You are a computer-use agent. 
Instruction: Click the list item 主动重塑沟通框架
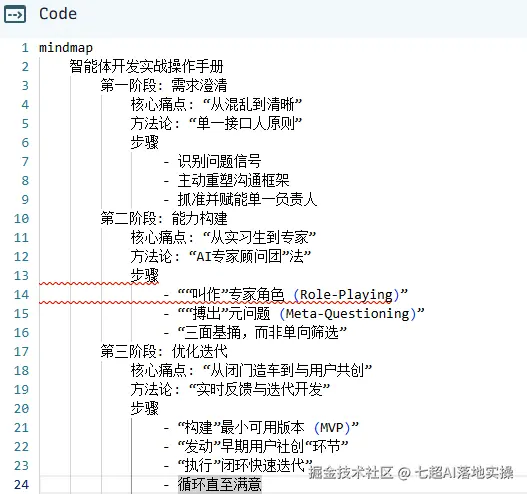(x=233, y=180)
